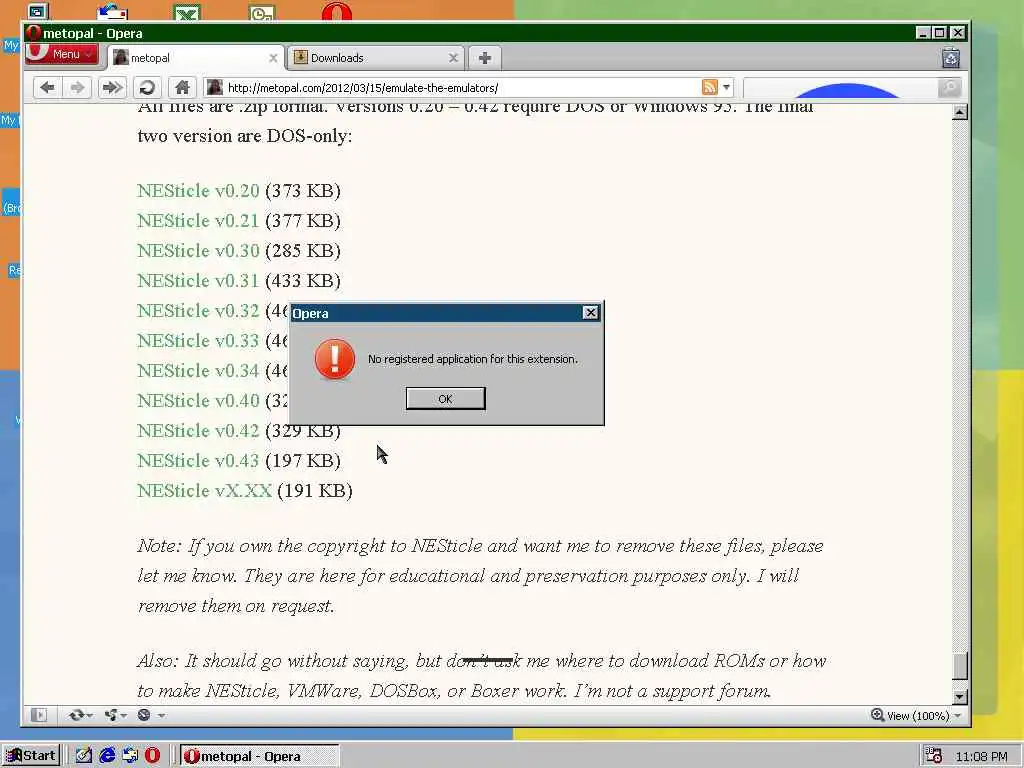Click the Fast Forward double-arrow button
The width and height of the screenshot is (1024, 768).
click(x=112, y=88)
